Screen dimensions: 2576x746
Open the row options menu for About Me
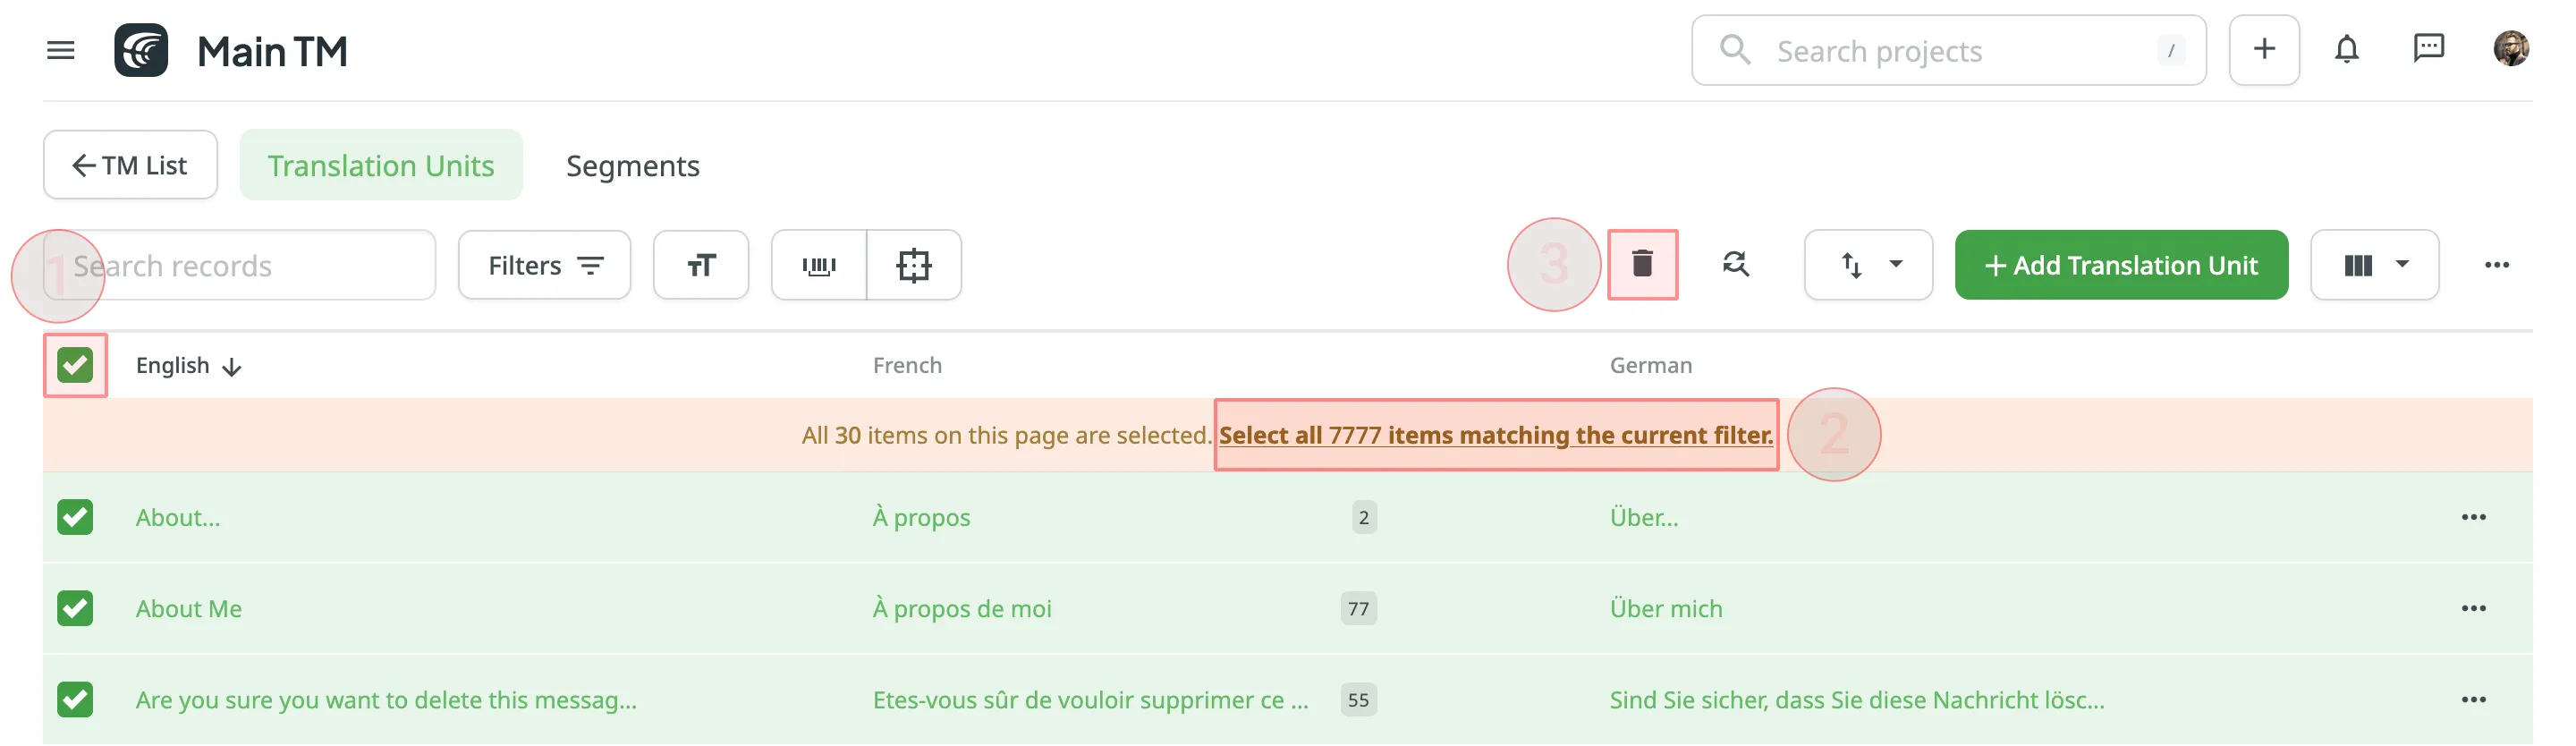[2475, 608]
